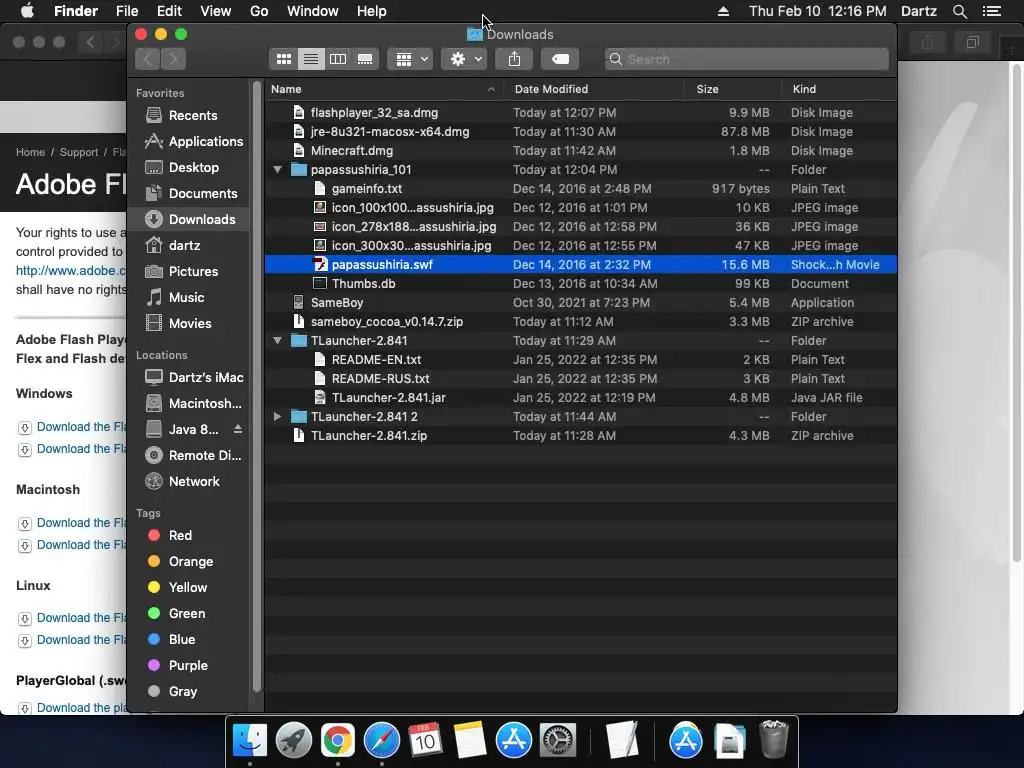This screenshot has width=1024, height=768.
Task: Open the File menu
Action: pyautogui.click(x=127, y=11)
